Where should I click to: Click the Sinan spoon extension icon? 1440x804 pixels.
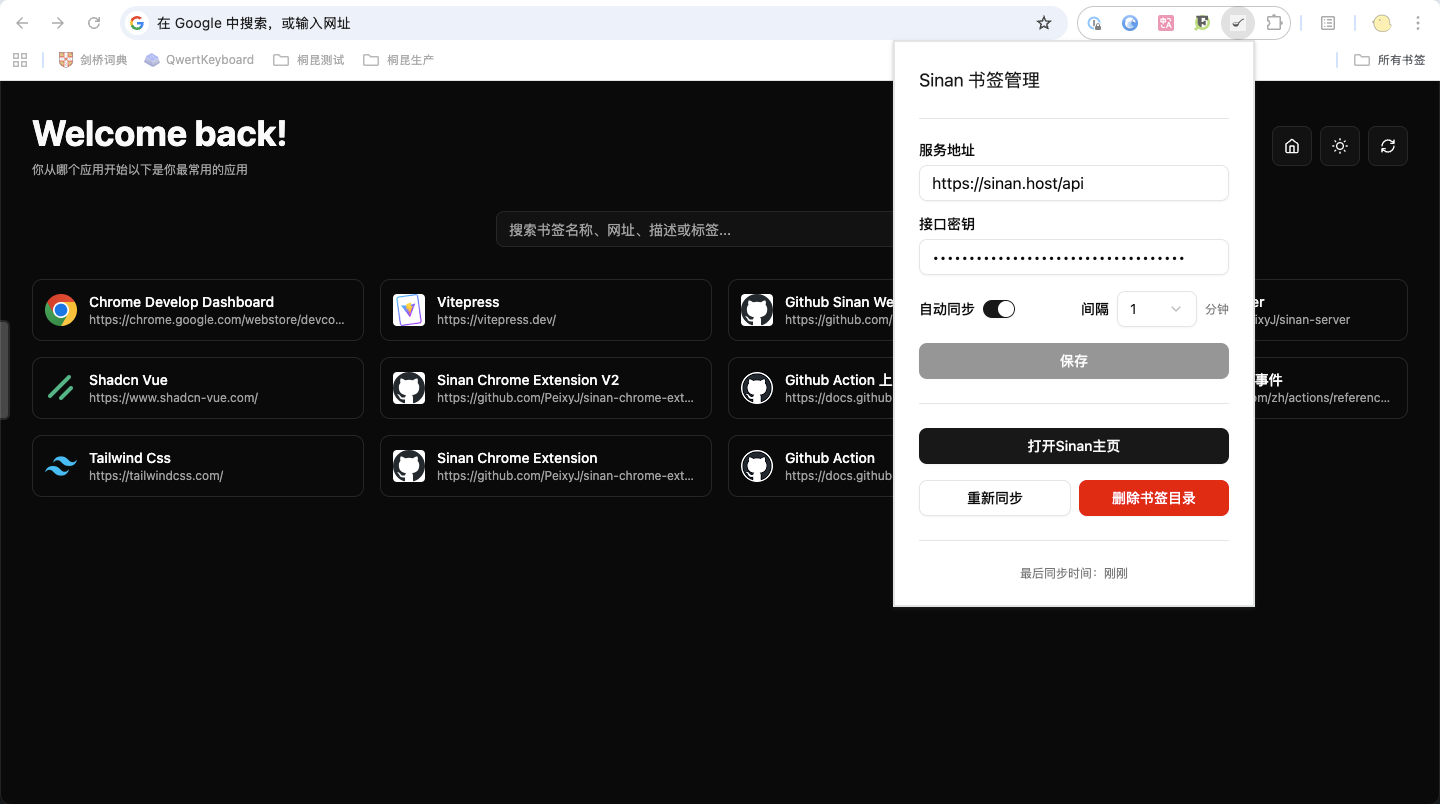point(1238,23)
